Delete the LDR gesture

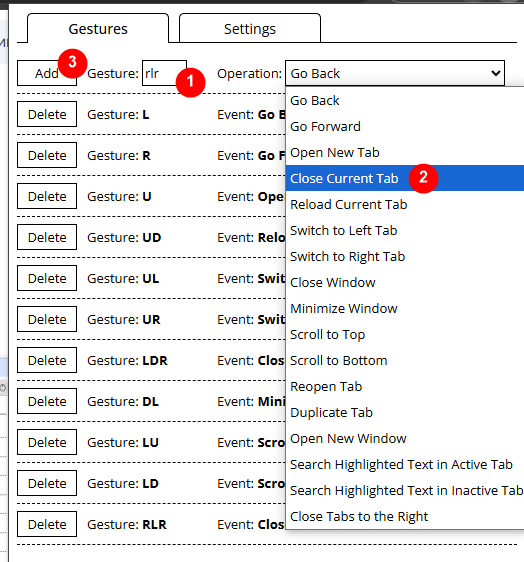47,360
